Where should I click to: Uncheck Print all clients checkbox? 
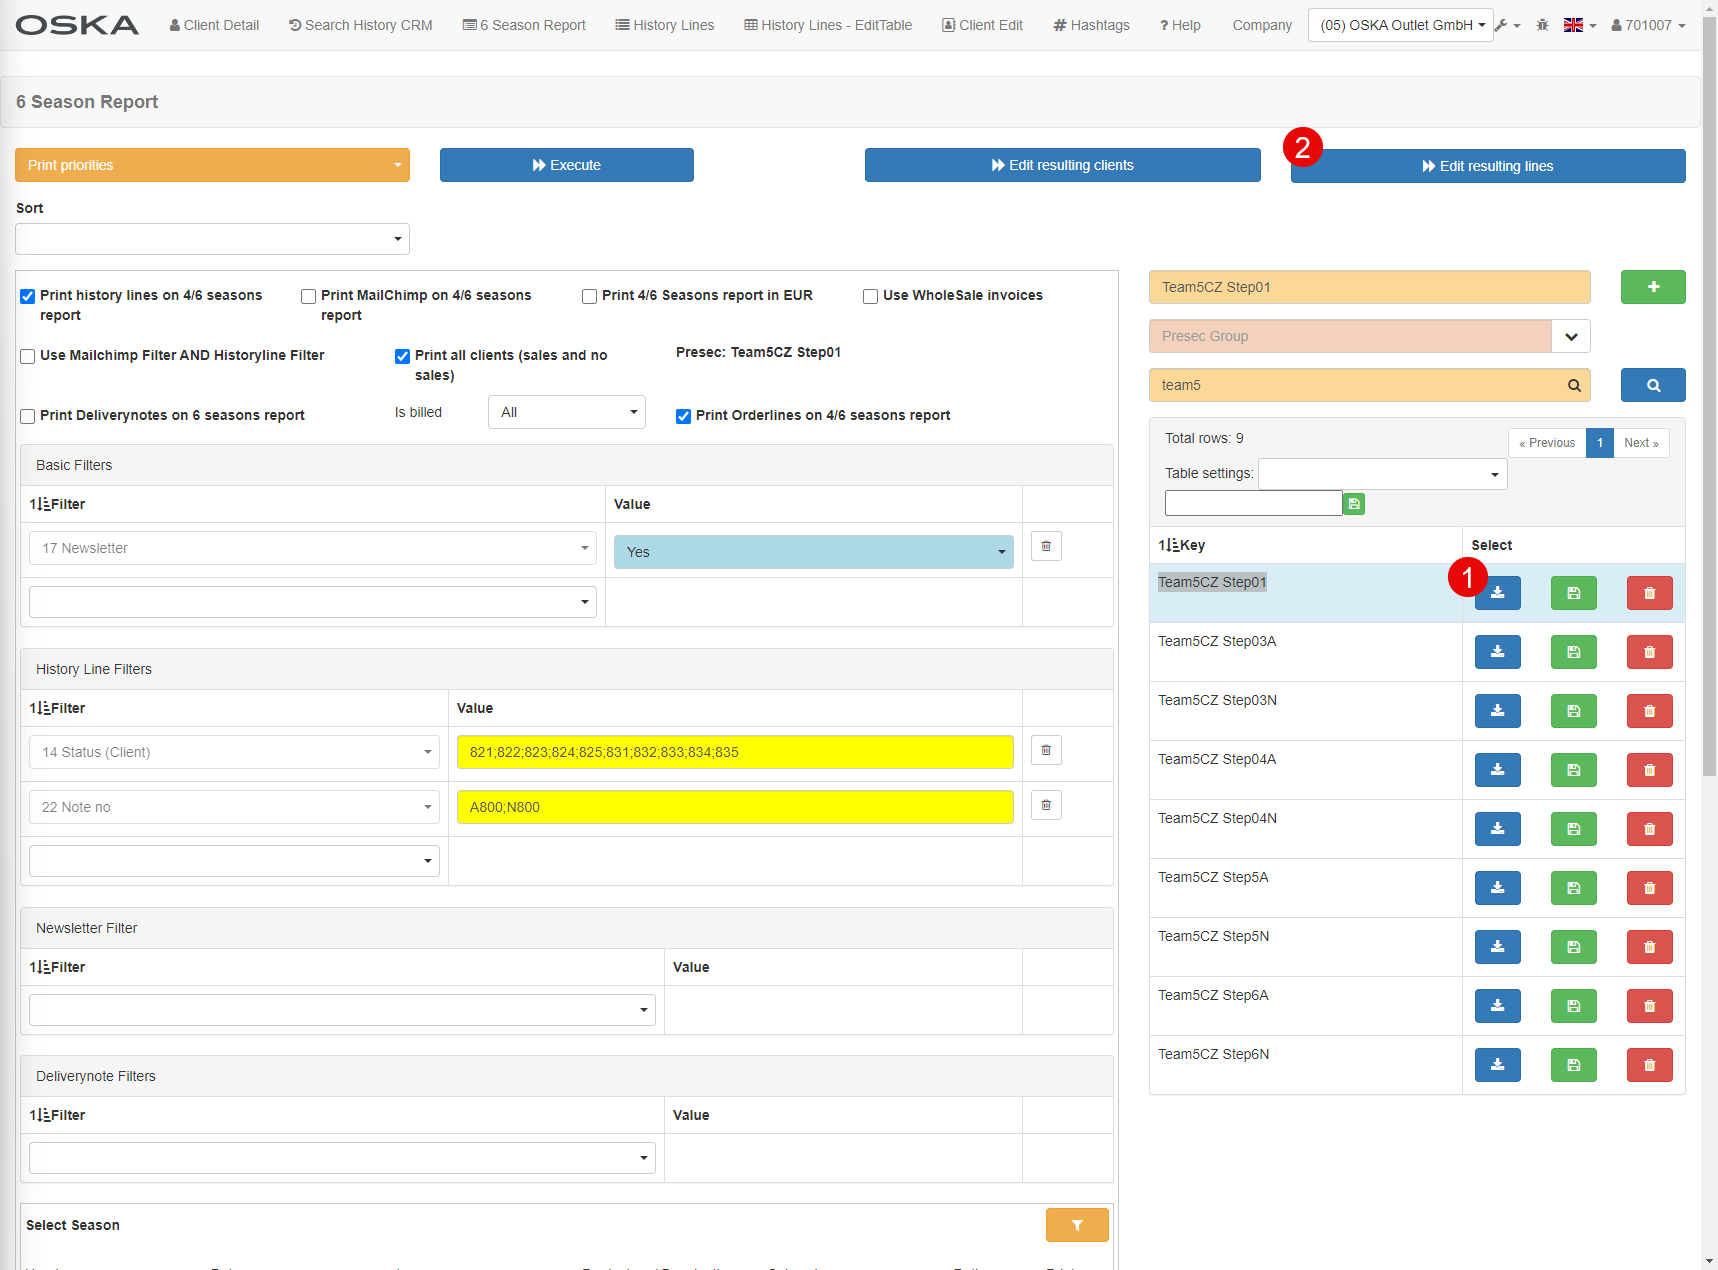click(x=403, y=356)
